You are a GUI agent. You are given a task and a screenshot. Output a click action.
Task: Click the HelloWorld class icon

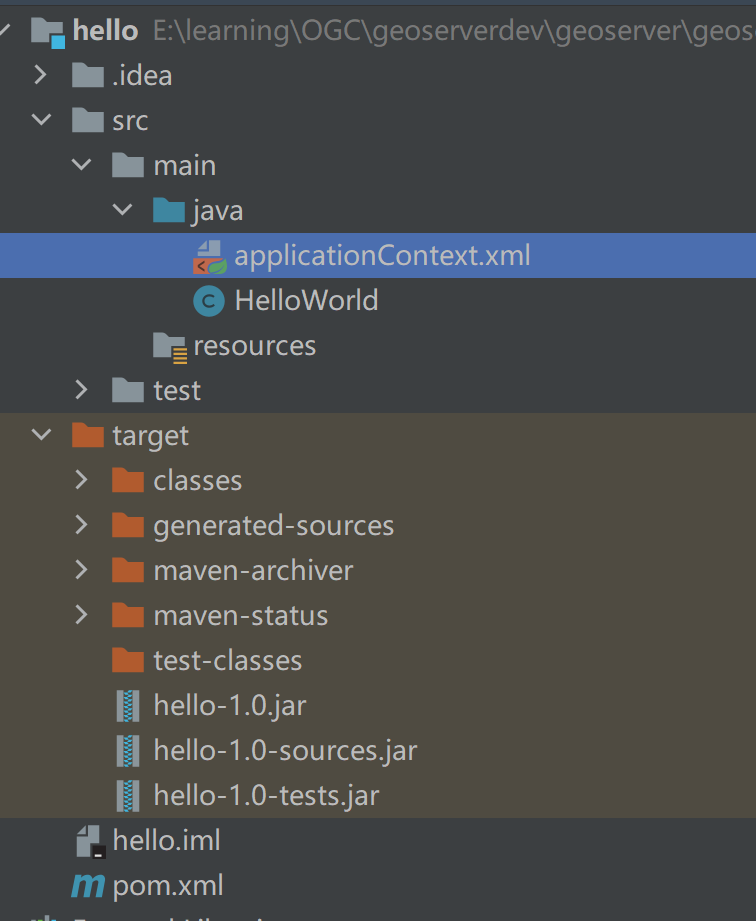(209, 301)
